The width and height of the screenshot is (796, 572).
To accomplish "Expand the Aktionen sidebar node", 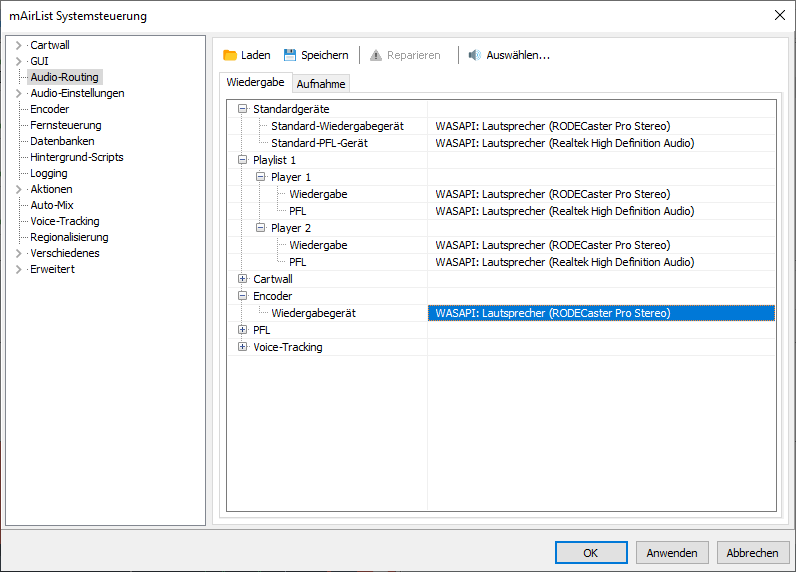I will (x=19, y=189).
